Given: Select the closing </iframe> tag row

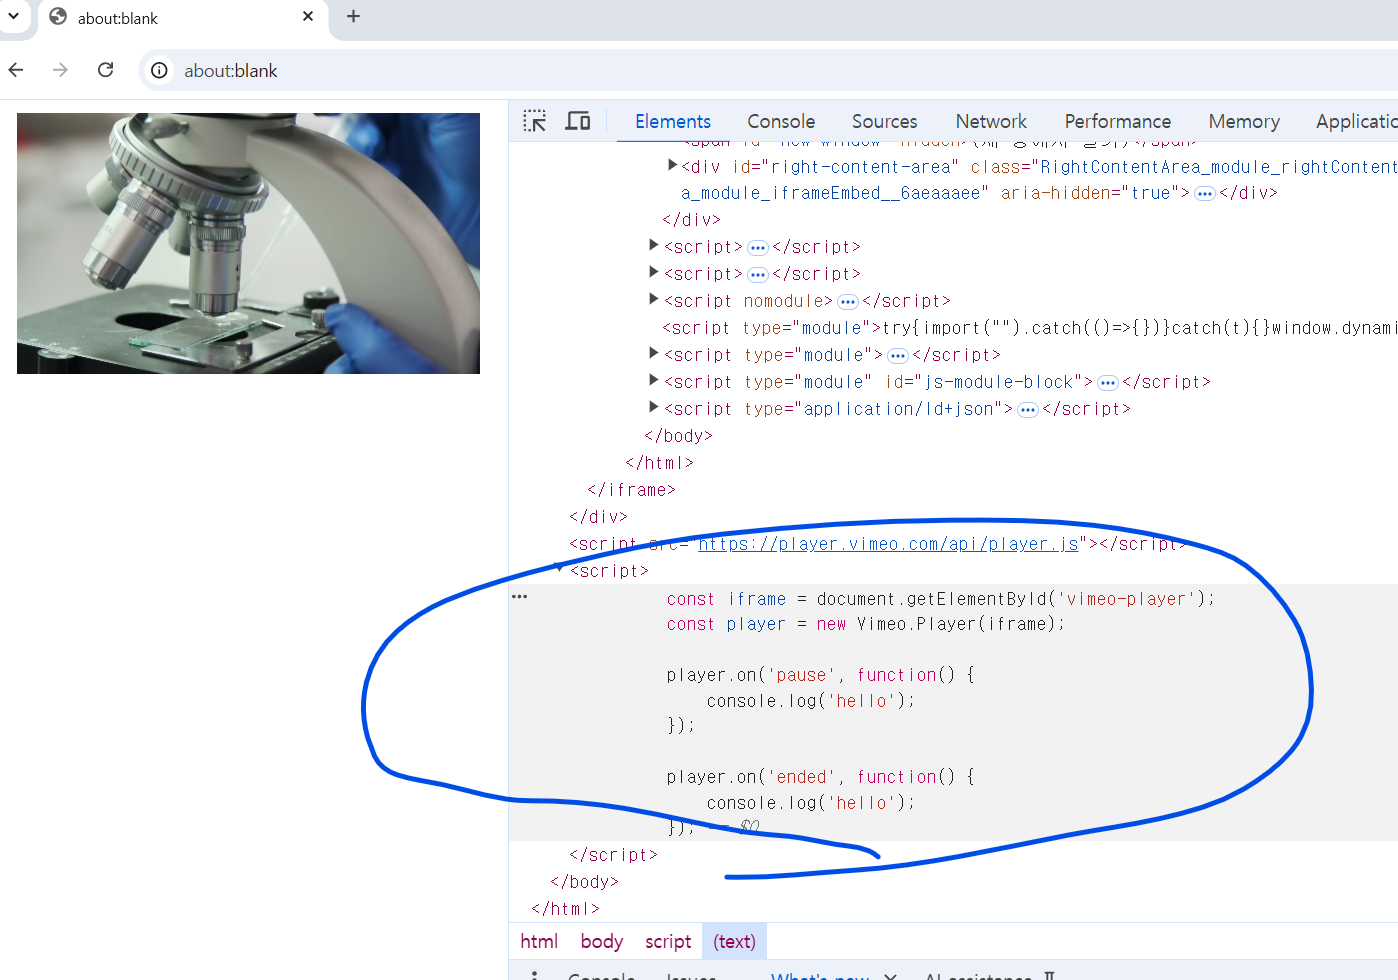Looking at the screenshot, I should [x=631, y=490].
